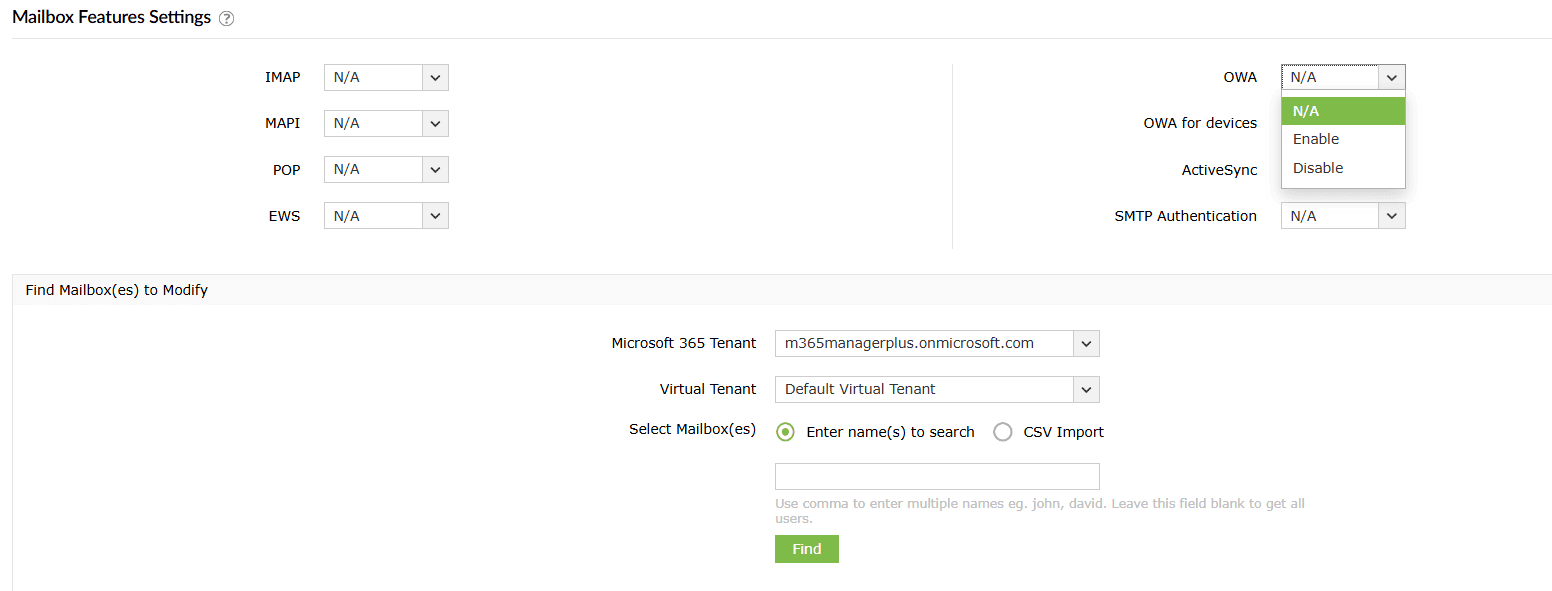The width and height of the screenshot is (1552, 591).
Task: Click the mailbox name search input field
Action: tap(936, 476)
